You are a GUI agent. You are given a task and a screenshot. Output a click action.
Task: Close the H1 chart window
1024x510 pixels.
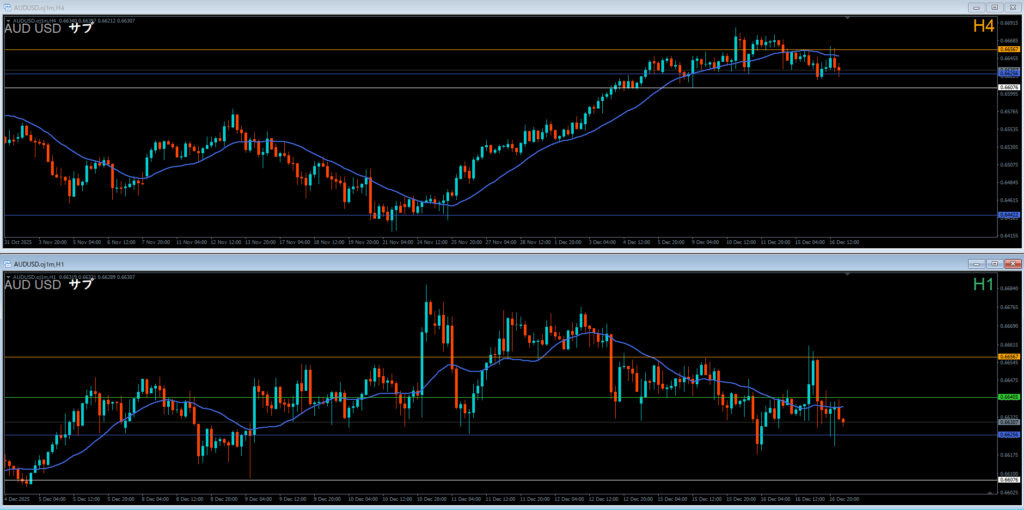pyautogui.click(x=1012, y=263)
